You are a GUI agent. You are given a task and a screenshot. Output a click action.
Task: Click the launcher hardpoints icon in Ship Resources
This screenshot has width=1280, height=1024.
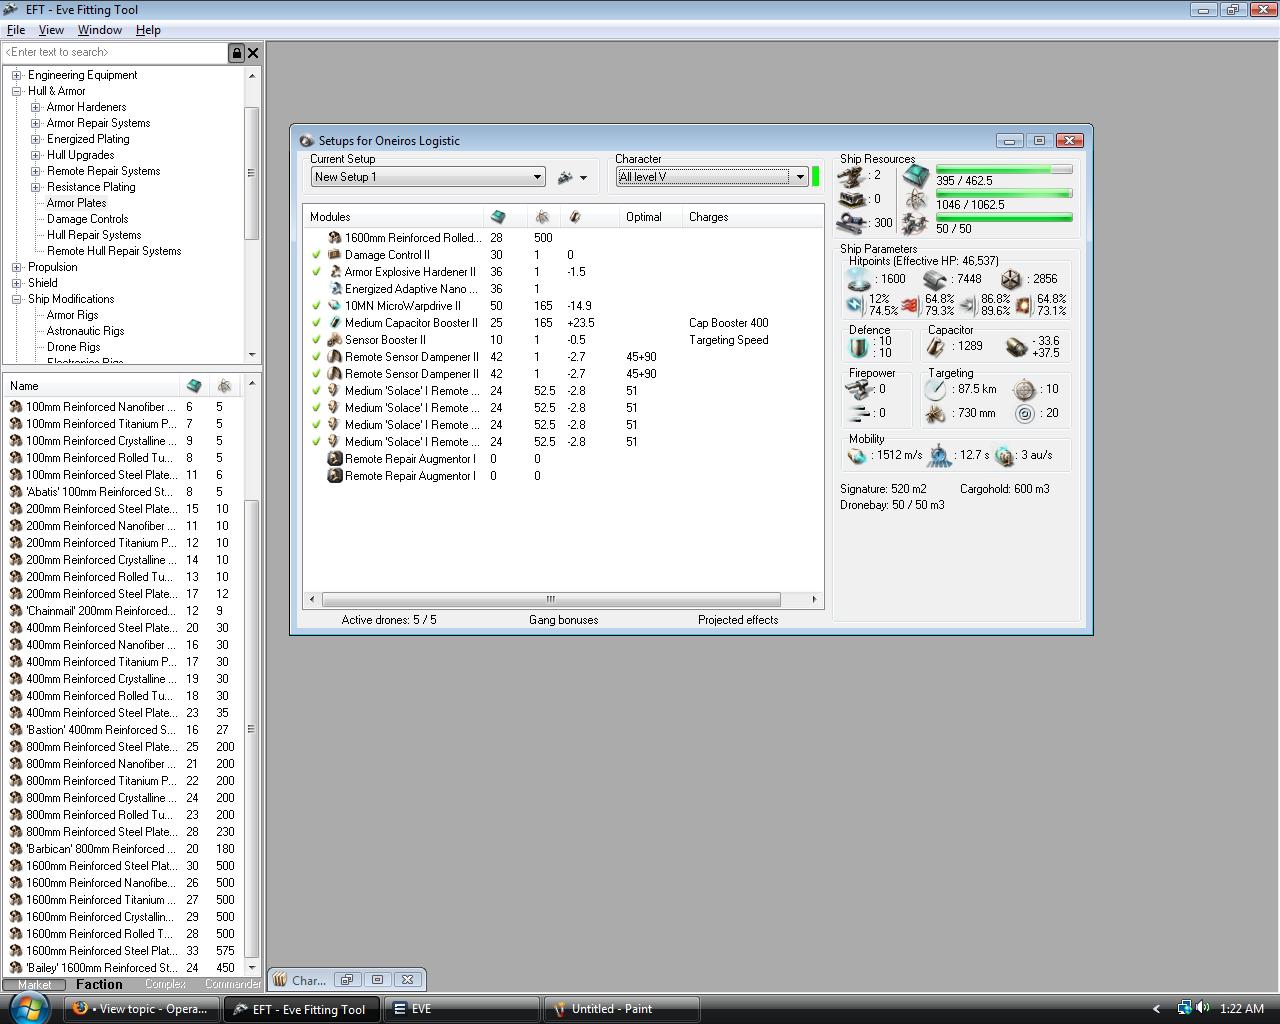pyautogui.click(x=852, y=199)
